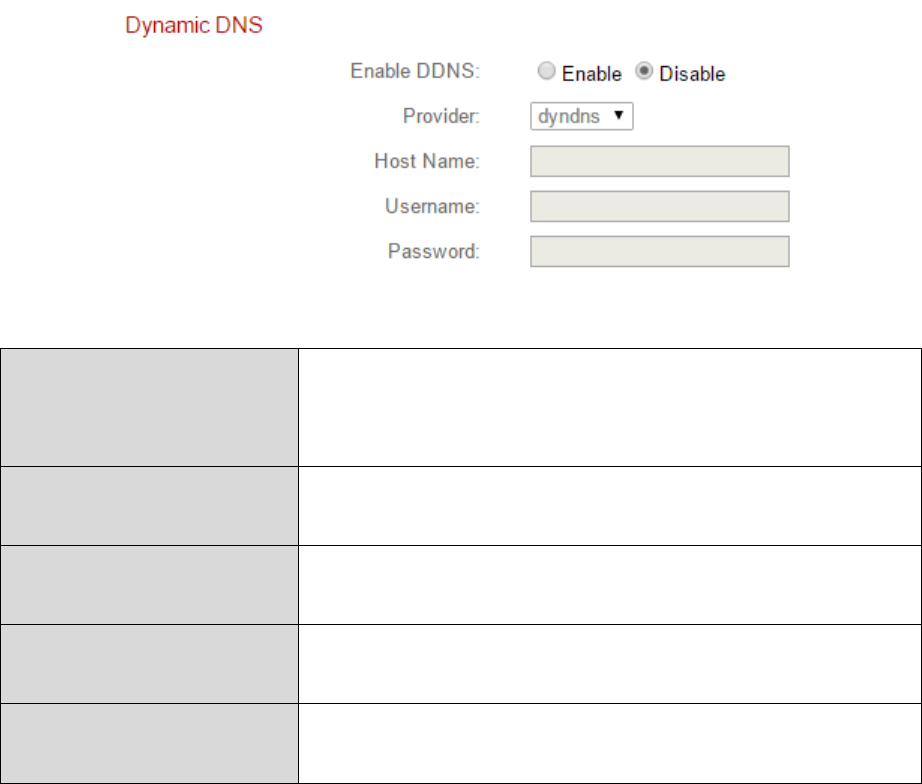Select the Disable radio button for DDNS
Screen dimensions: 922x784
point(644,73)
